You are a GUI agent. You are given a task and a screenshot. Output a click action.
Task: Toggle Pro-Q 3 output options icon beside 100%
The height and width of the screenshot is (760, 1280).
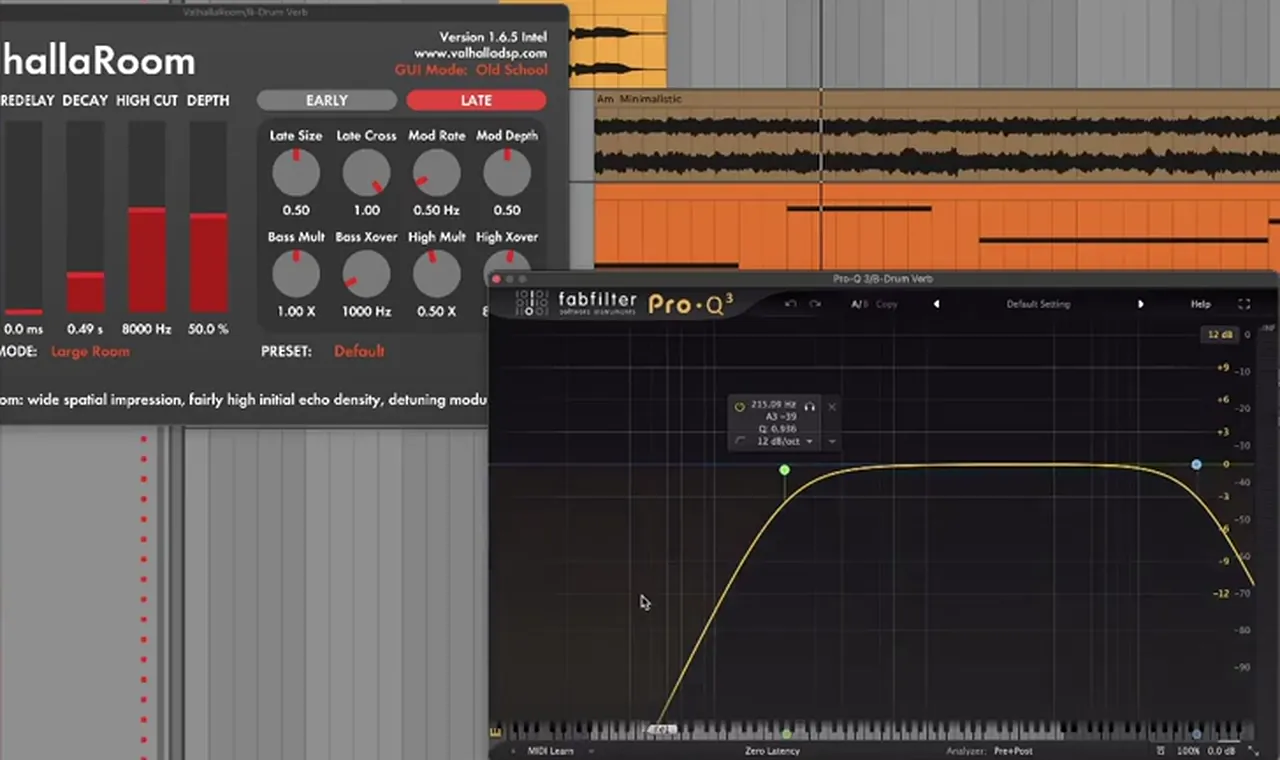[x=1160, y=750]
